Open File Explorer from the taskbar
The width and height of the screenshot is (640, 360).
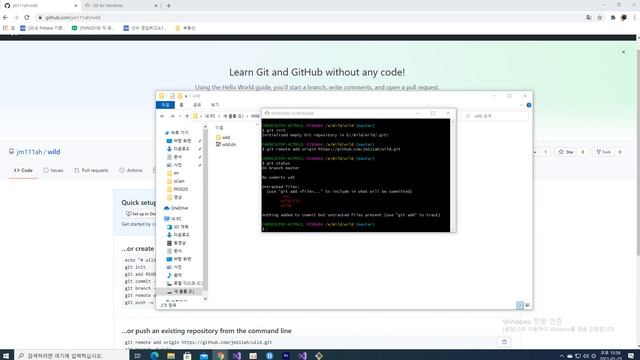click(171, 356)
